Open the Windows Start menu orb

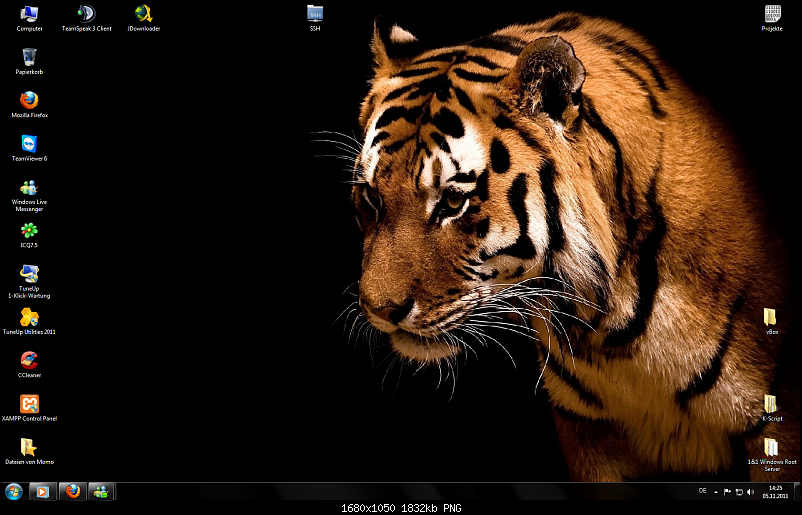tap(14, 492)
